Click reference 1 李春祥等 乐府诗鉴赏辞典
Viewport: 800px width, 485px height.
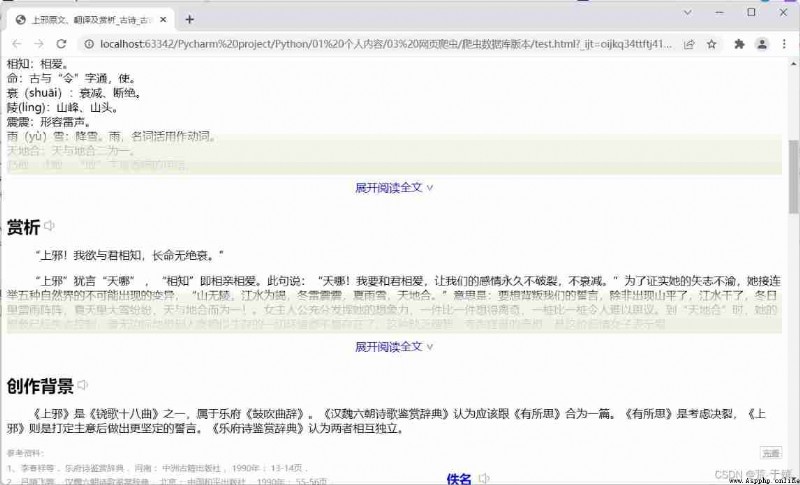[157, 468]
